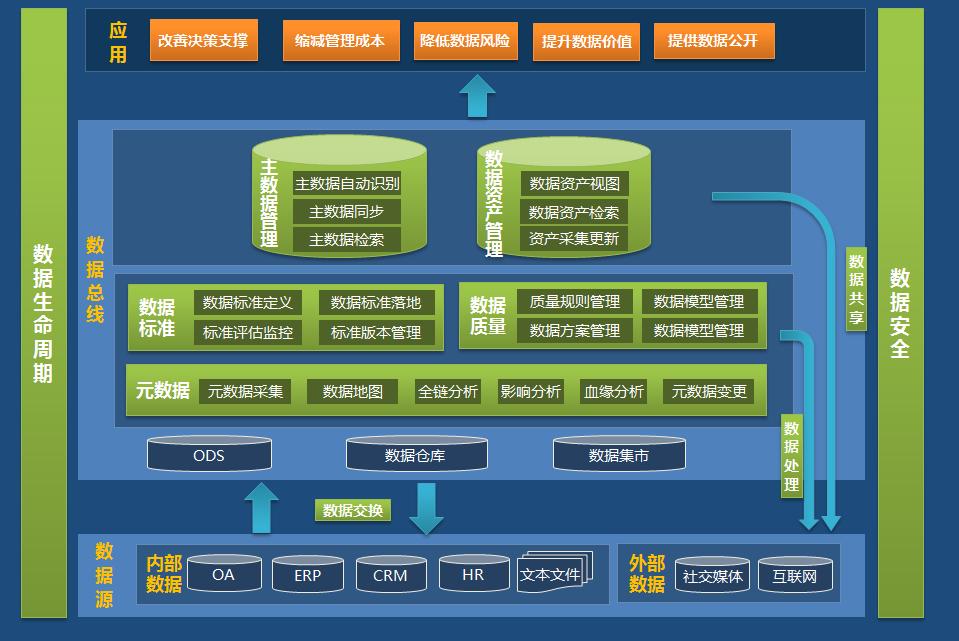
Task: Click 数据模型管理 beside 数据方案管理
Action: coord(700,330)
